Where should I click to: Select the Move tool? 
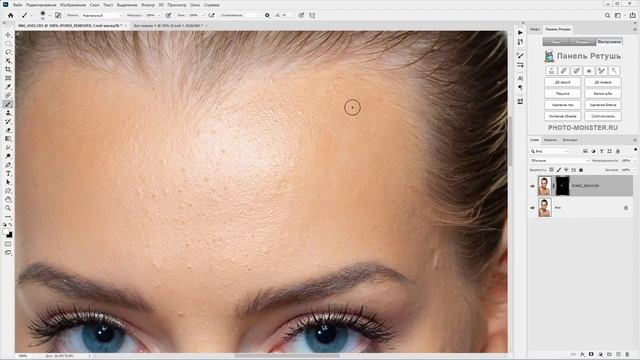tap(8, 35)
